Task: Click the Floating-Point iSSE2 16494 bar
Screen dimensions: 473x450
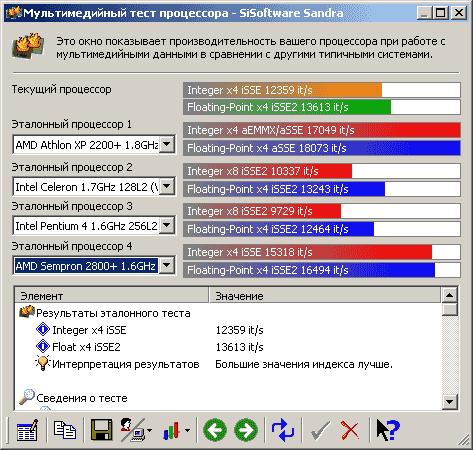Action: 322,270
